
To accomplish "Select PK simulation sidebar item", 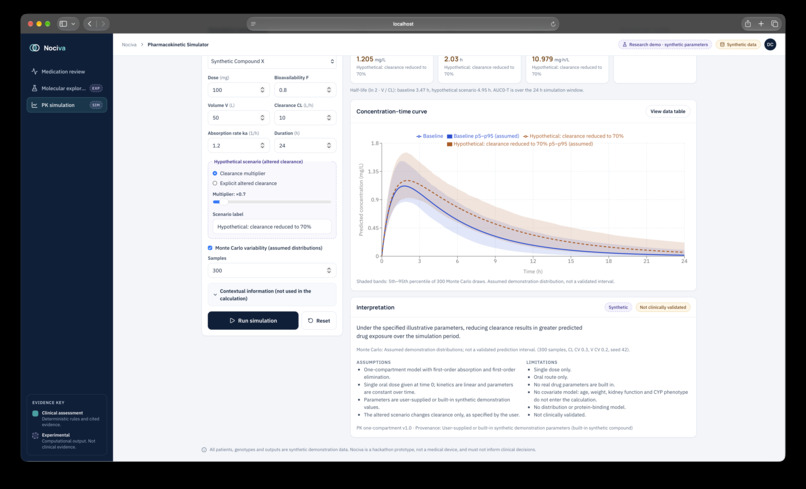I will tap(67, 105).
